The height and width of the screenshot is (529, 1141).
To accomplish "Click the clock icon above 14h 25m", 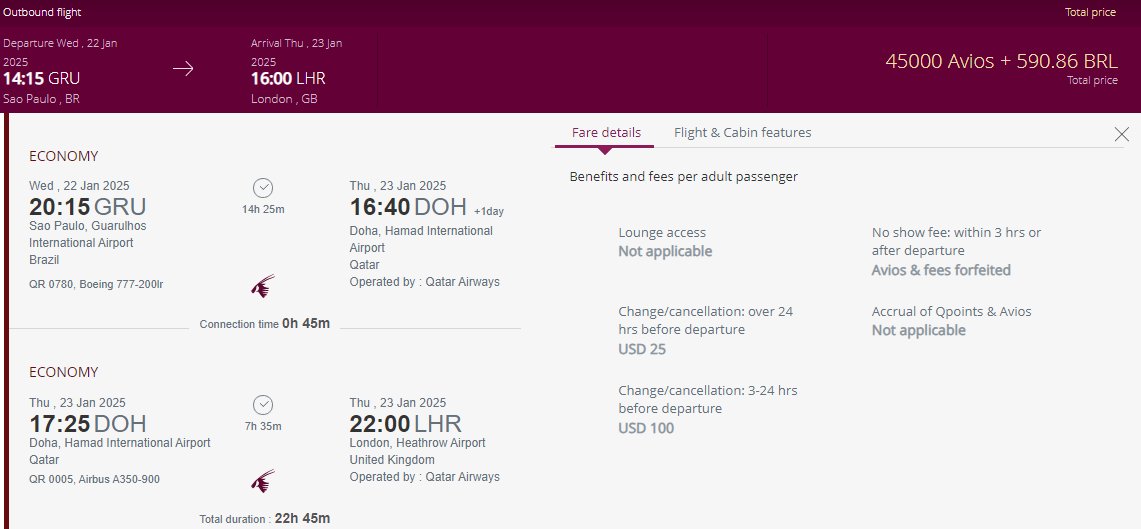I will [x=263, y=188].
